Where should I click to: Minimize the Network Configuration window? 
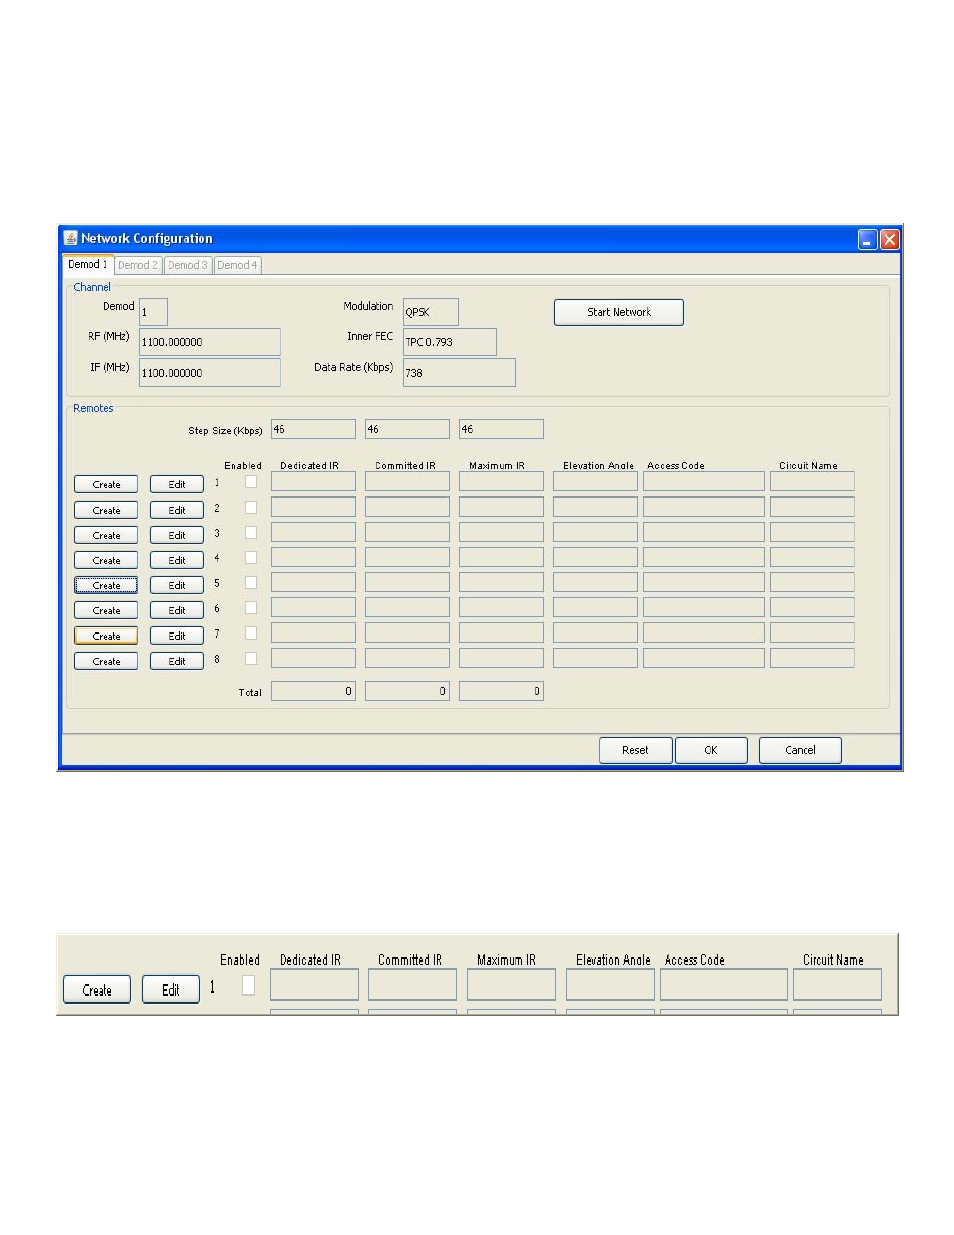click(867, 239)
